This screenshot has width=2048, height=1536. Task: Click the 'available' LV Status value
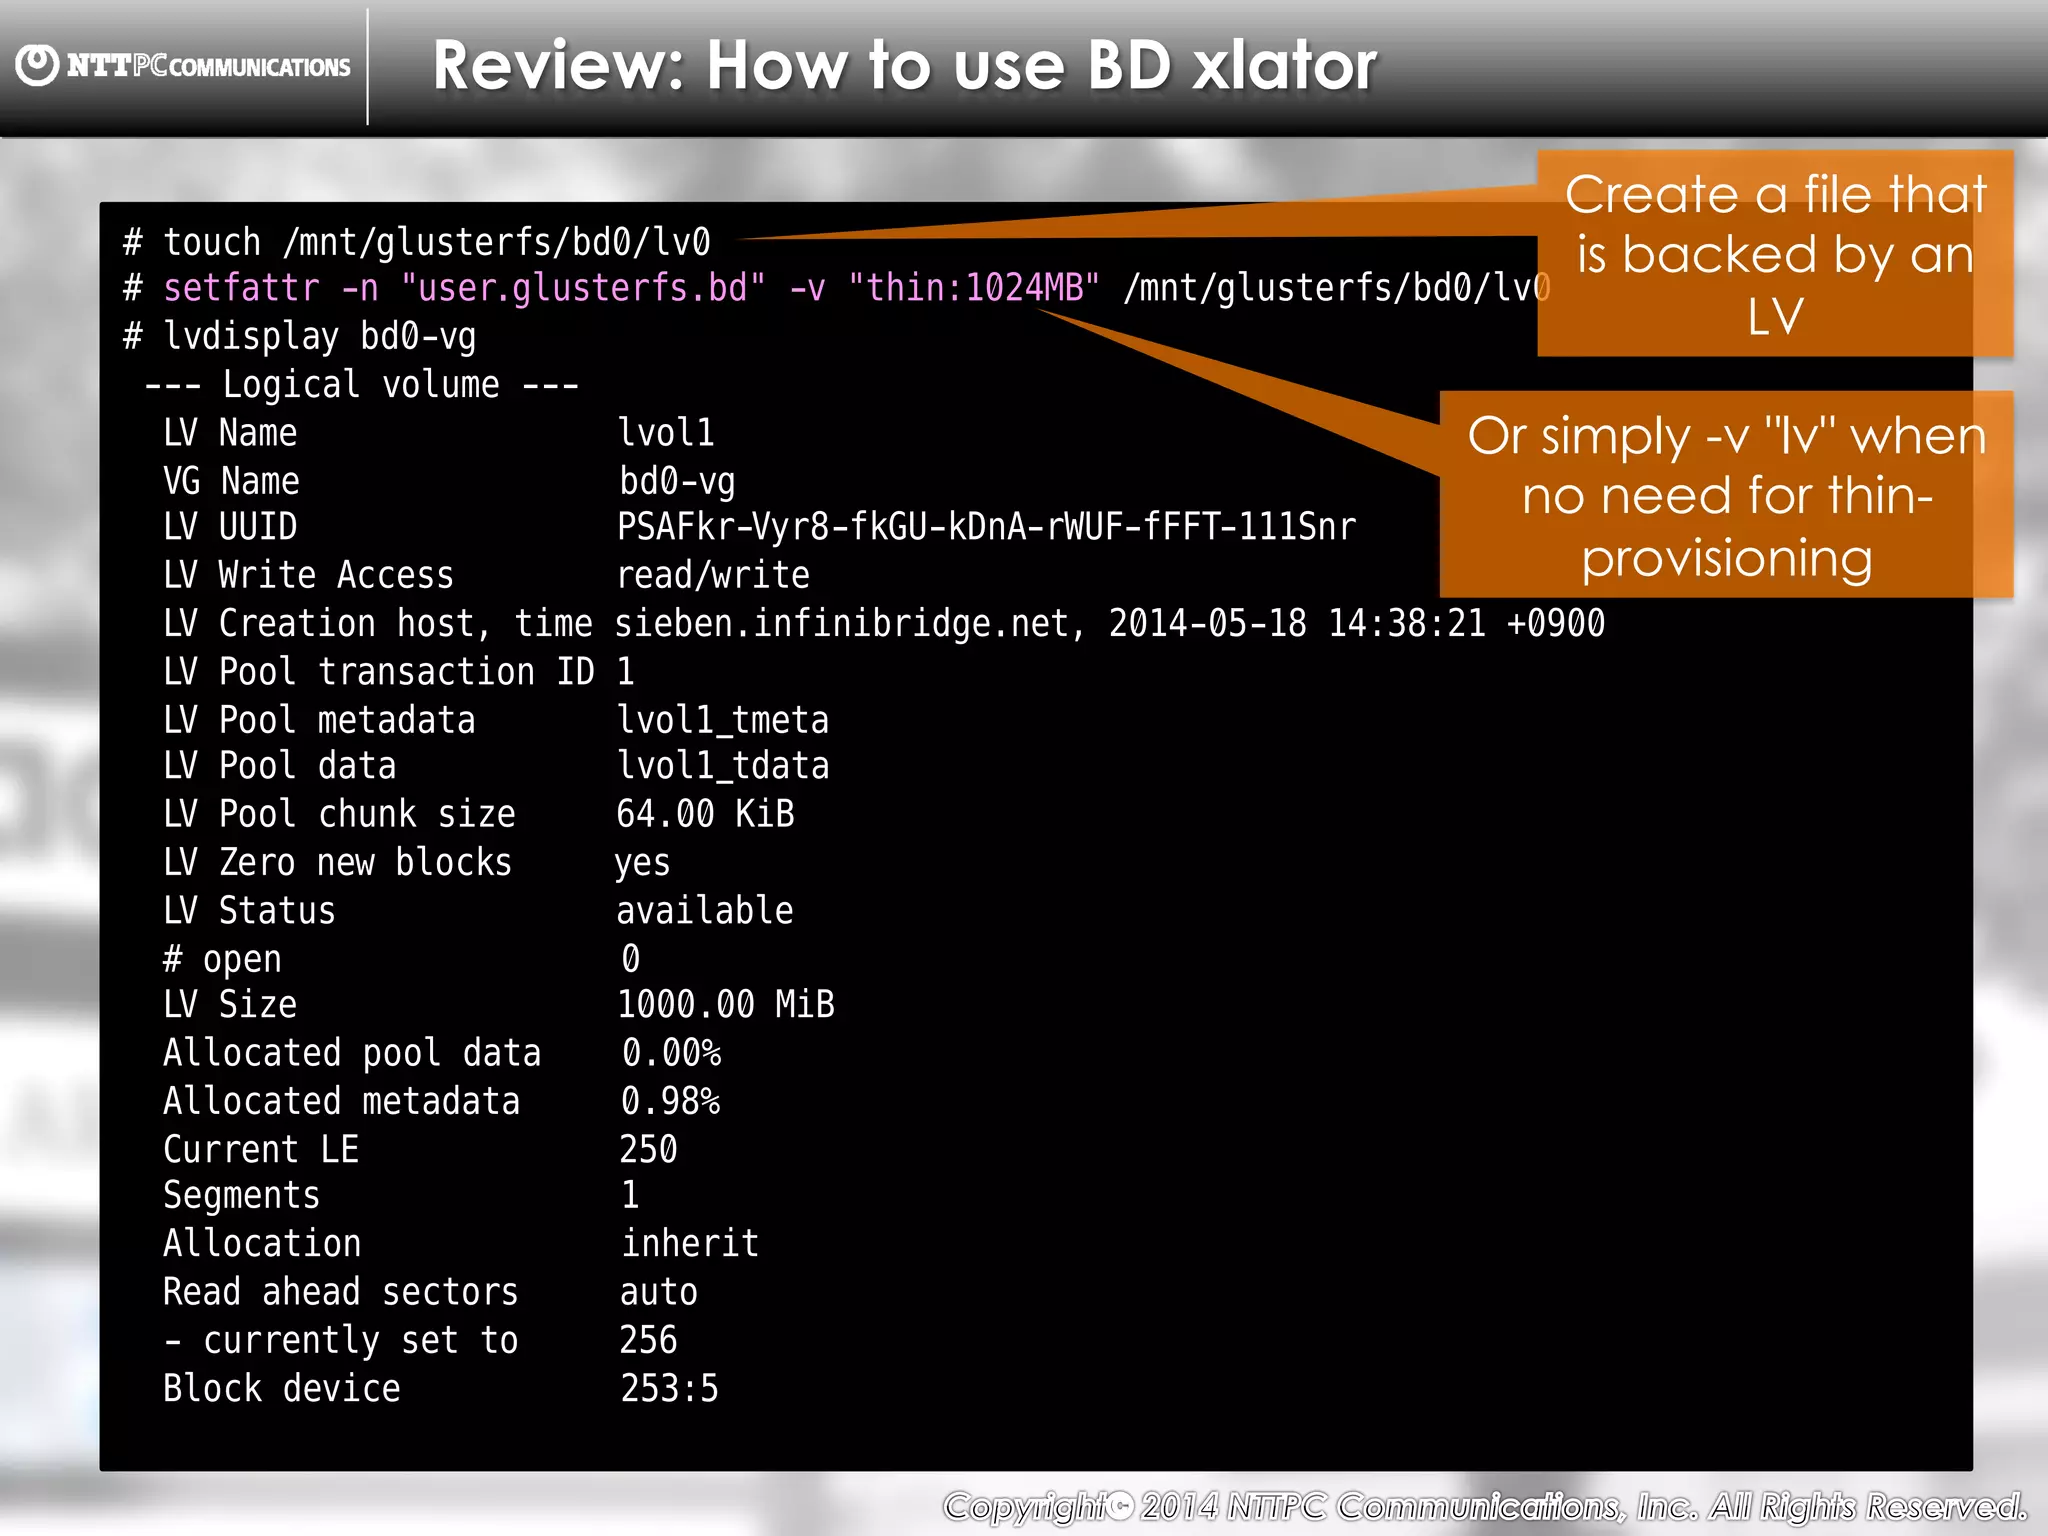click(x=704, y=910)
